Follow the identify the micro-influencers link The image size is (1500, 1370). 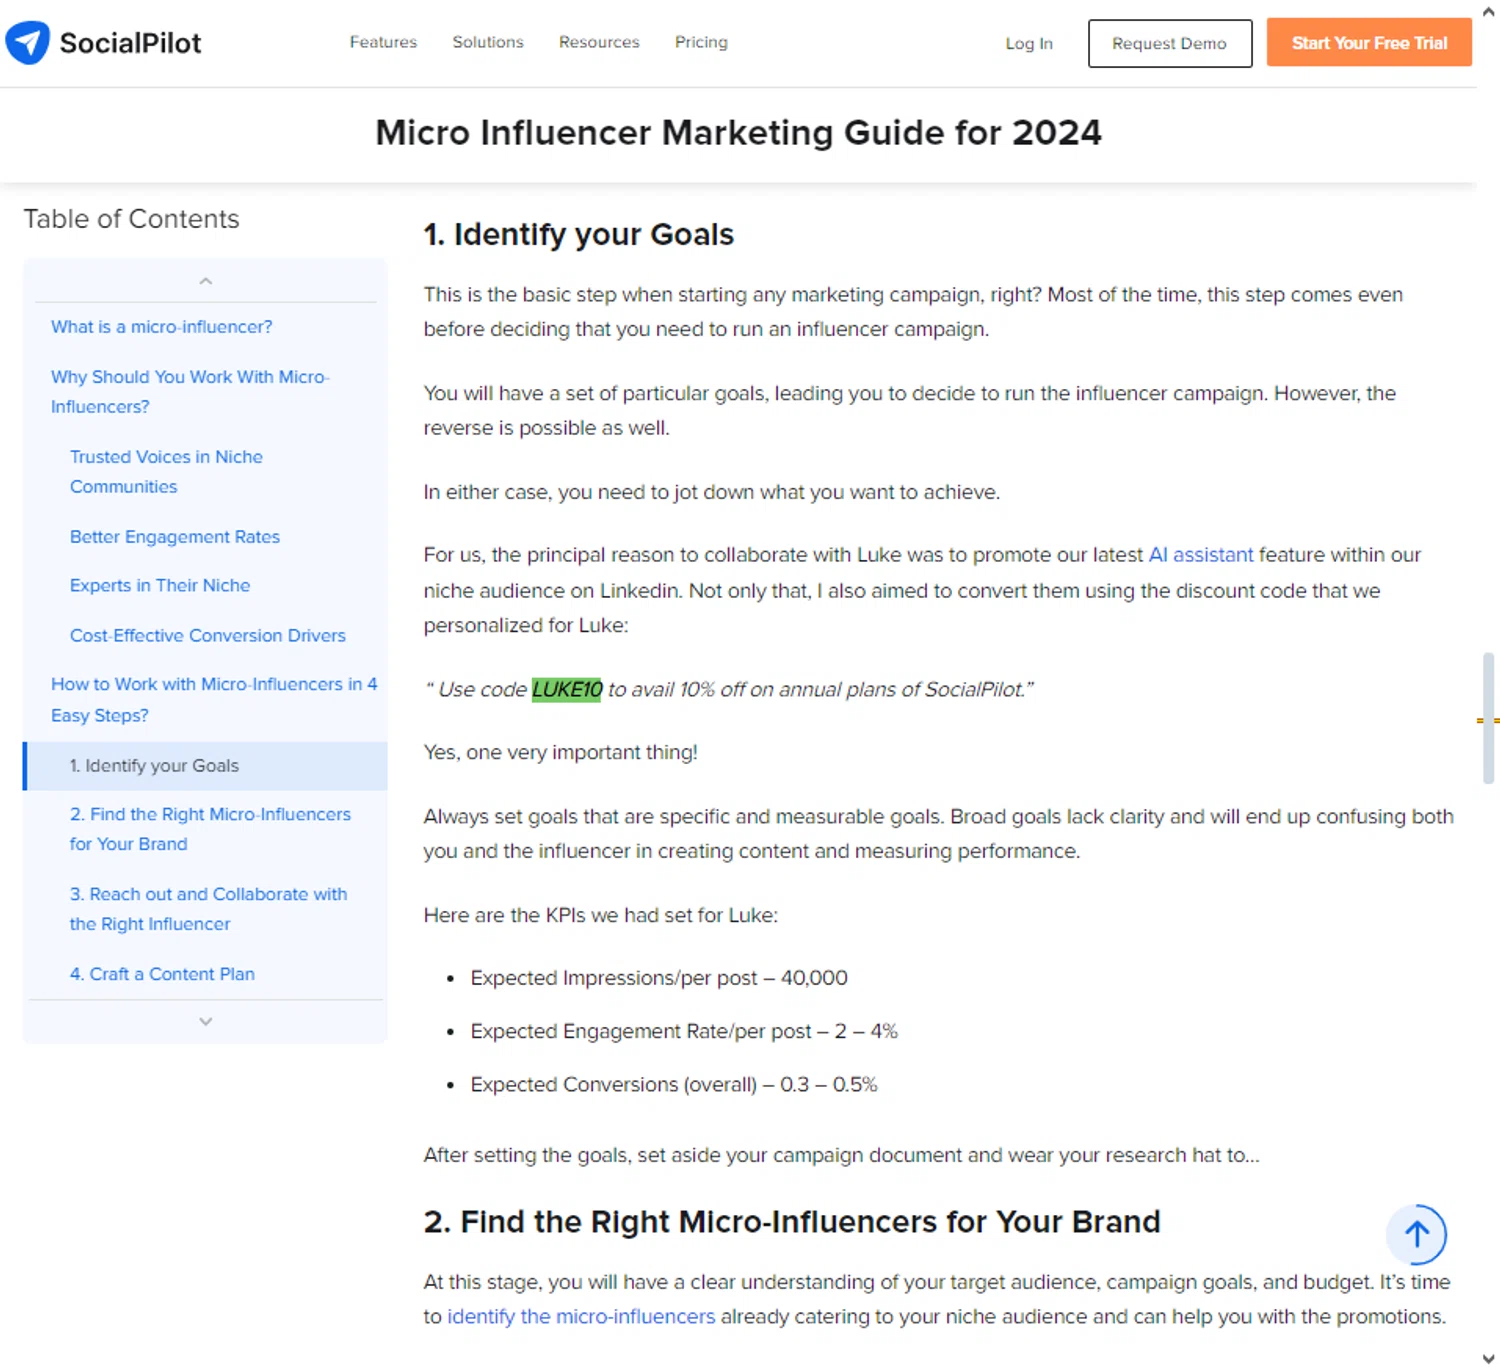click(x=581, y=1316)
